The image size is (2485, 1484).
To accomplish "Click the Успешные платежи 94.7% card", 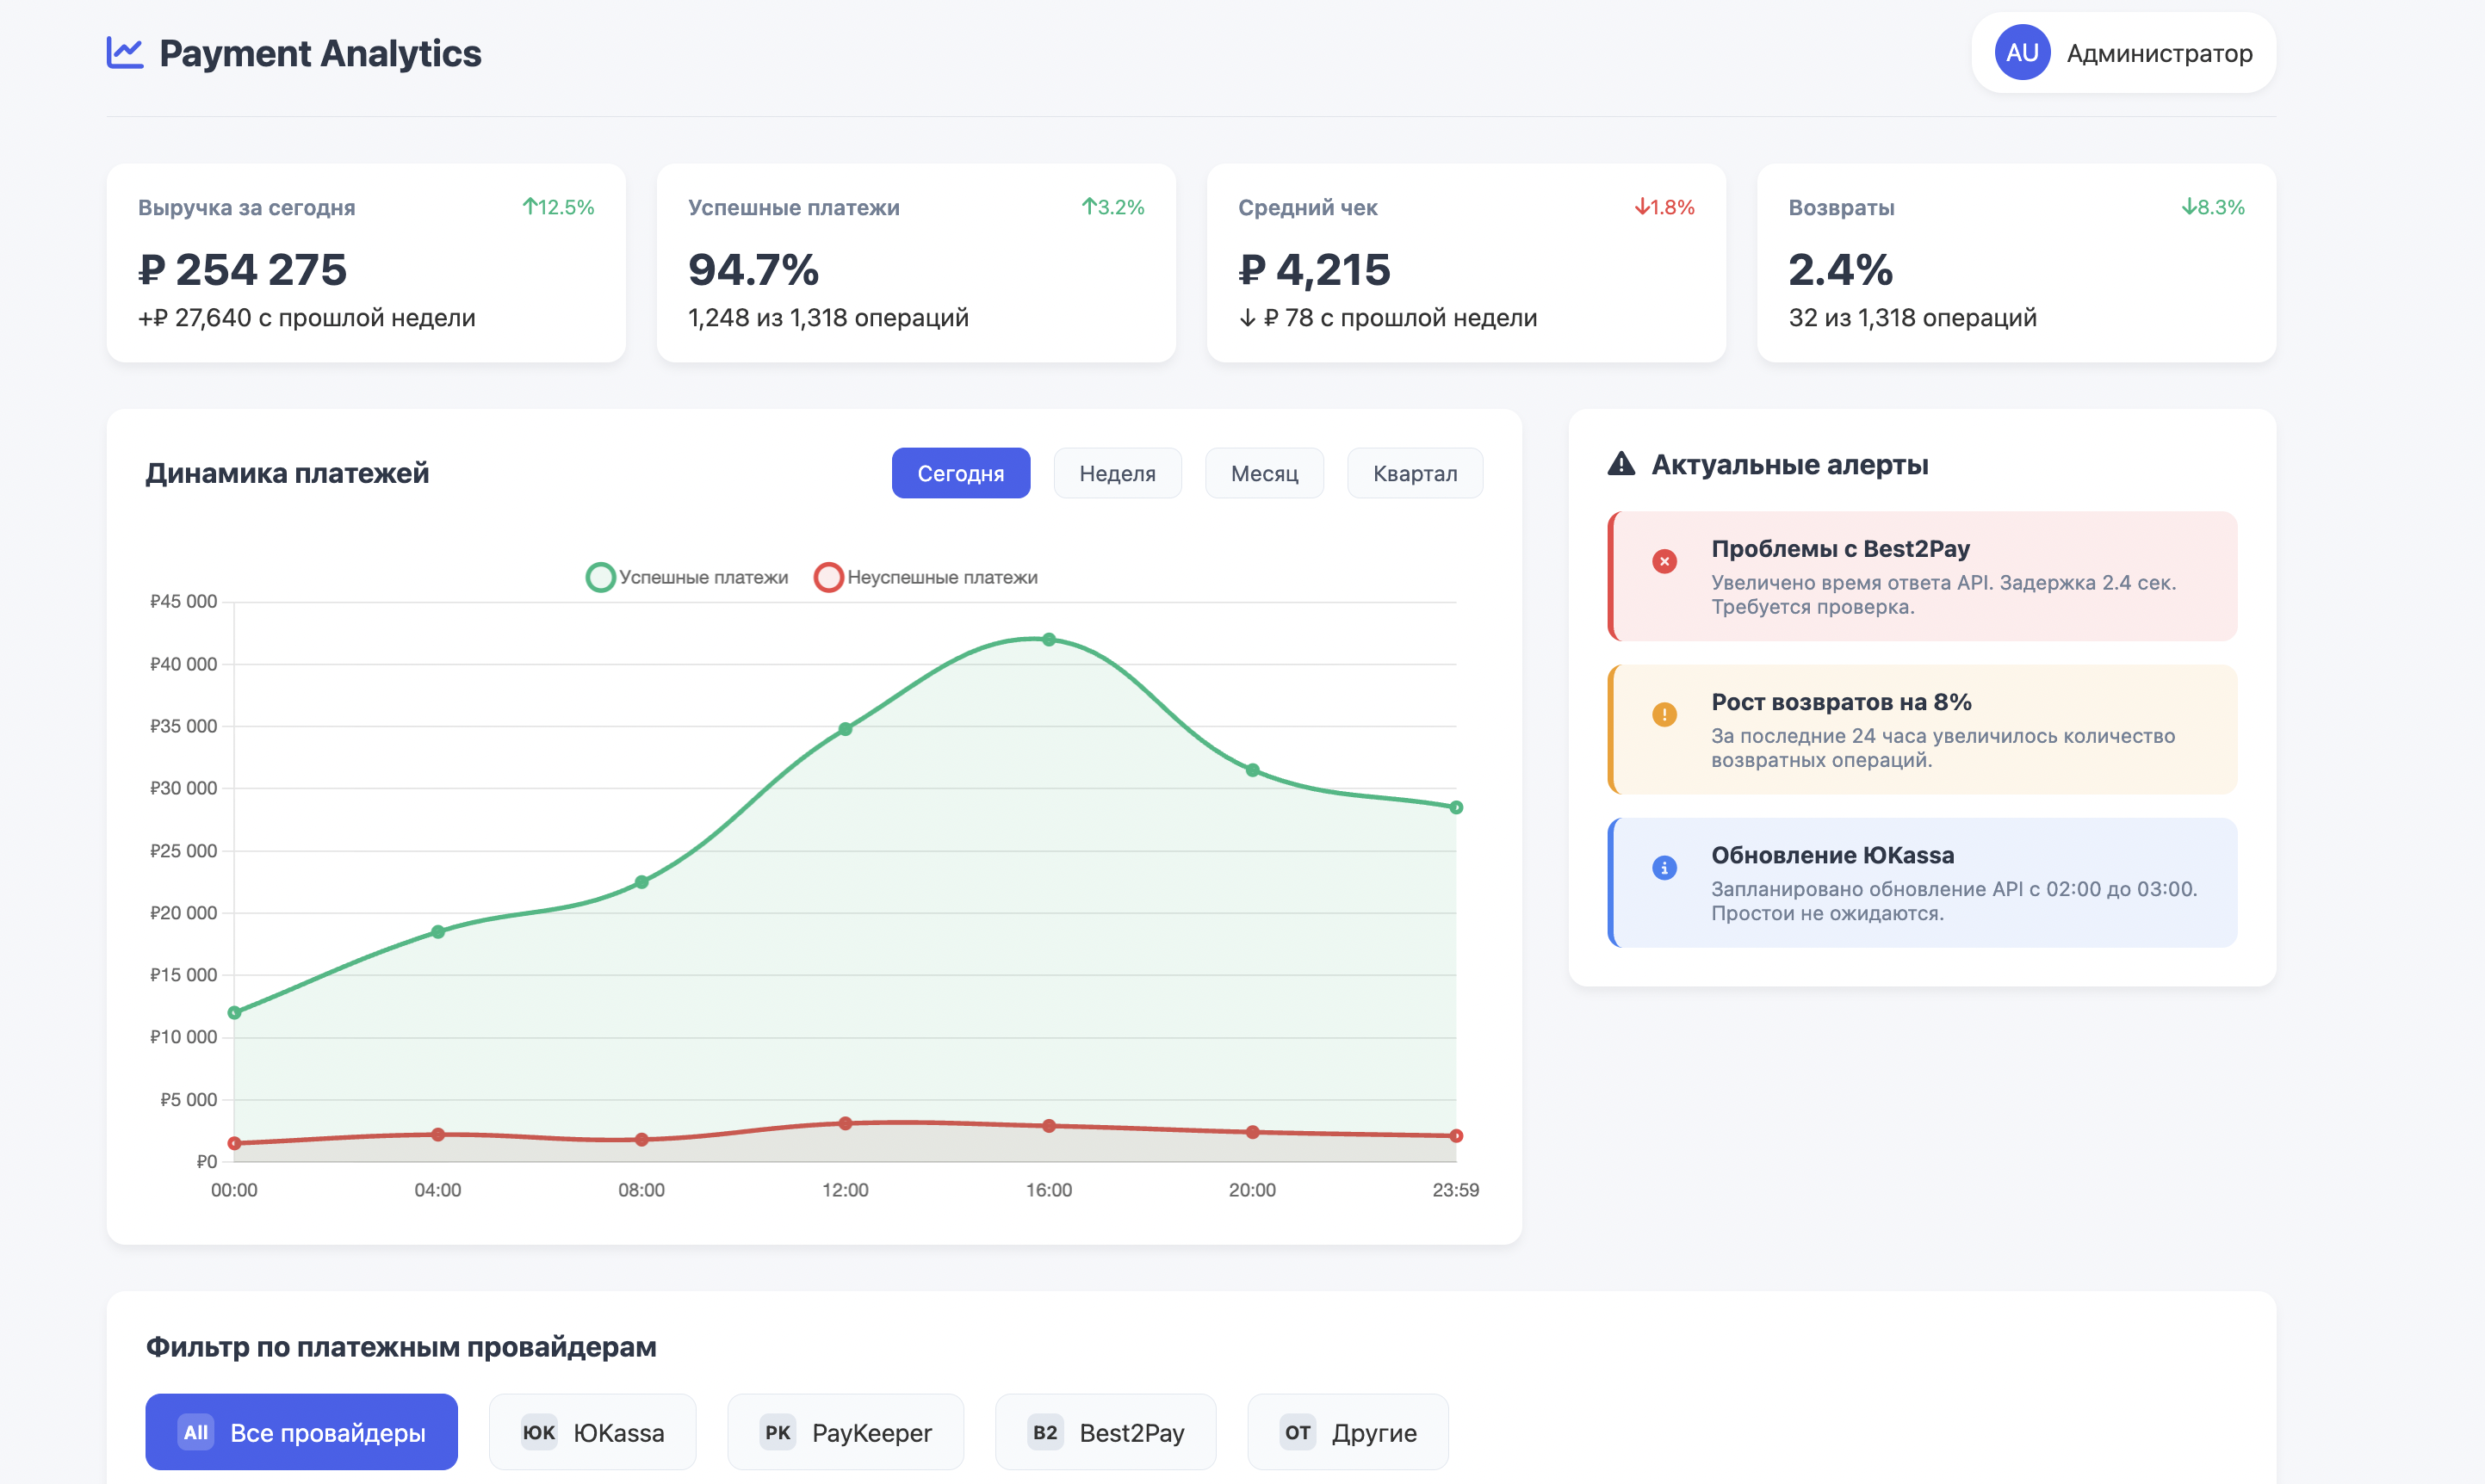I will [916, 263].
